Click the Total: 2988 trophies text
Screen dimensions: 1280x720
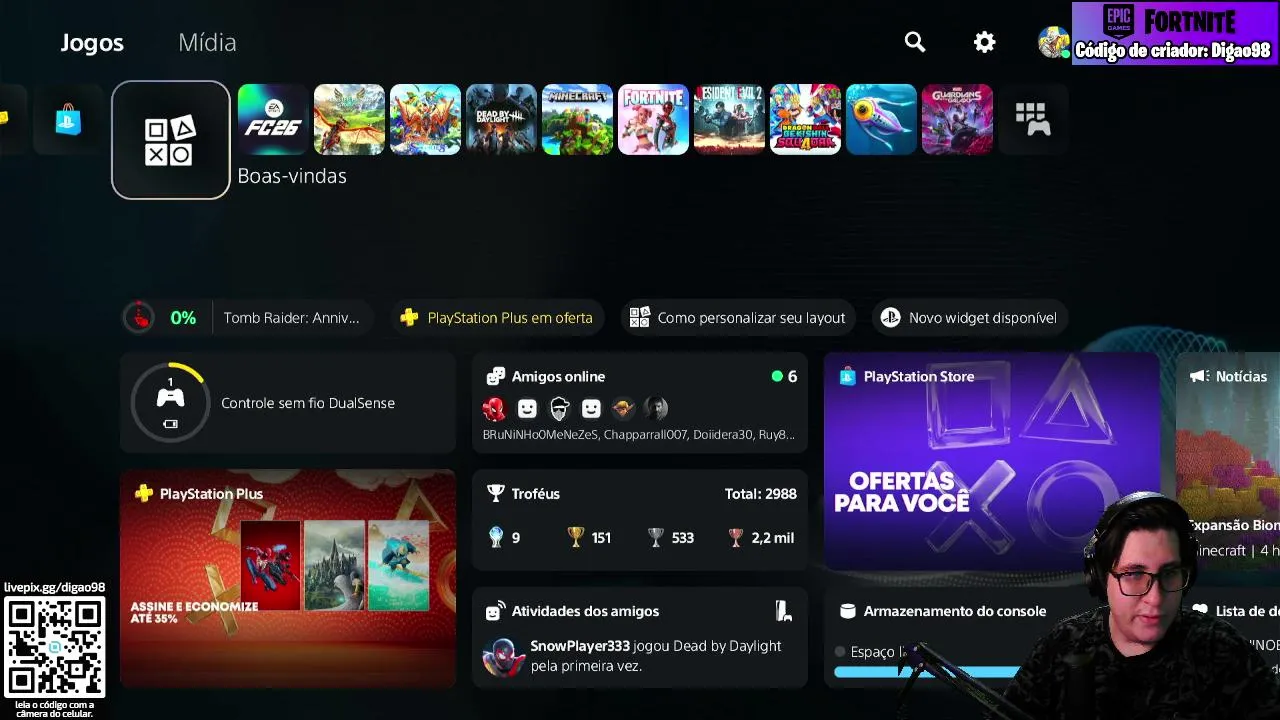pyautogui.click(x=761, y=494)
